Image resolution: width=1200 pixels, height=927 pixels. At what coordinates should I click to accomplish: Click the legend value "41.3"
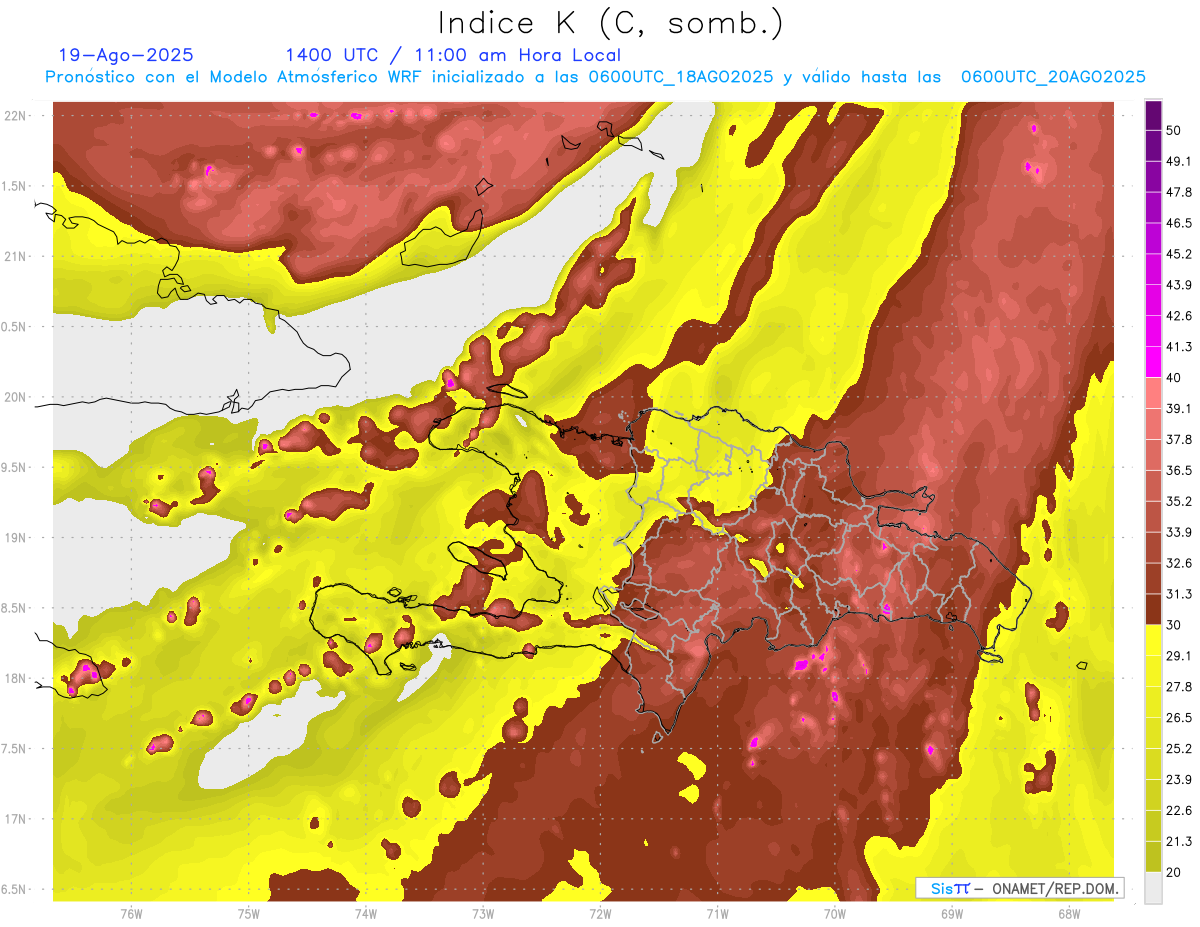(1178, 347)
